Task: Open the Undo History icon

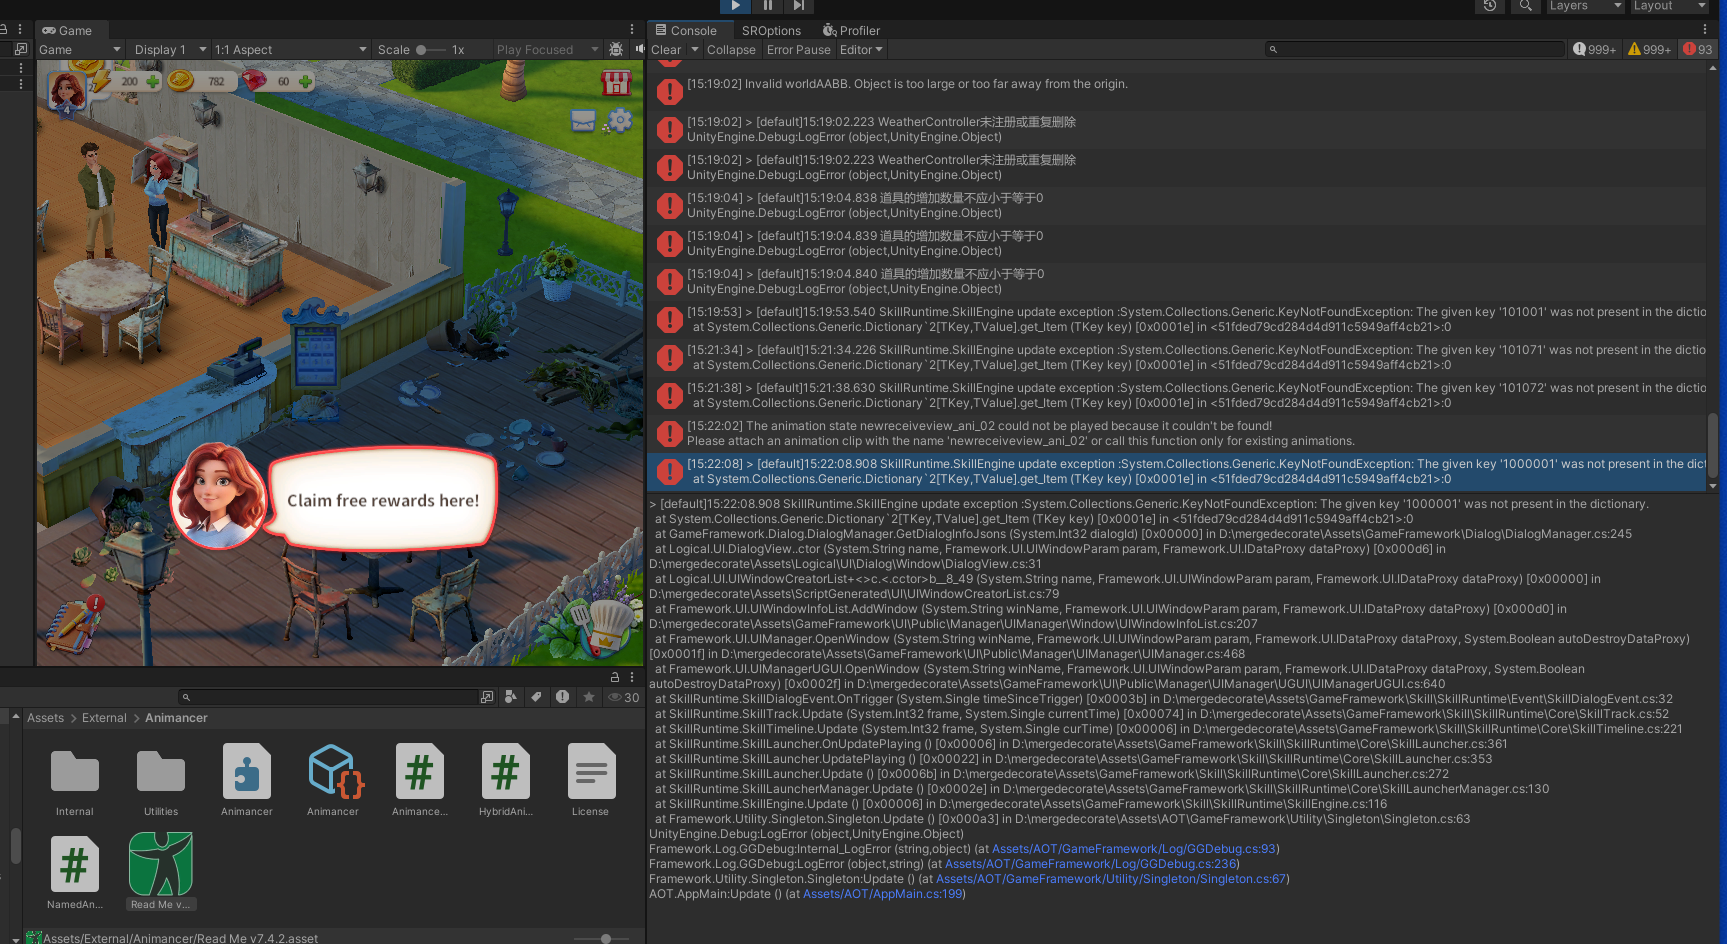Action: click(1489, 6)
